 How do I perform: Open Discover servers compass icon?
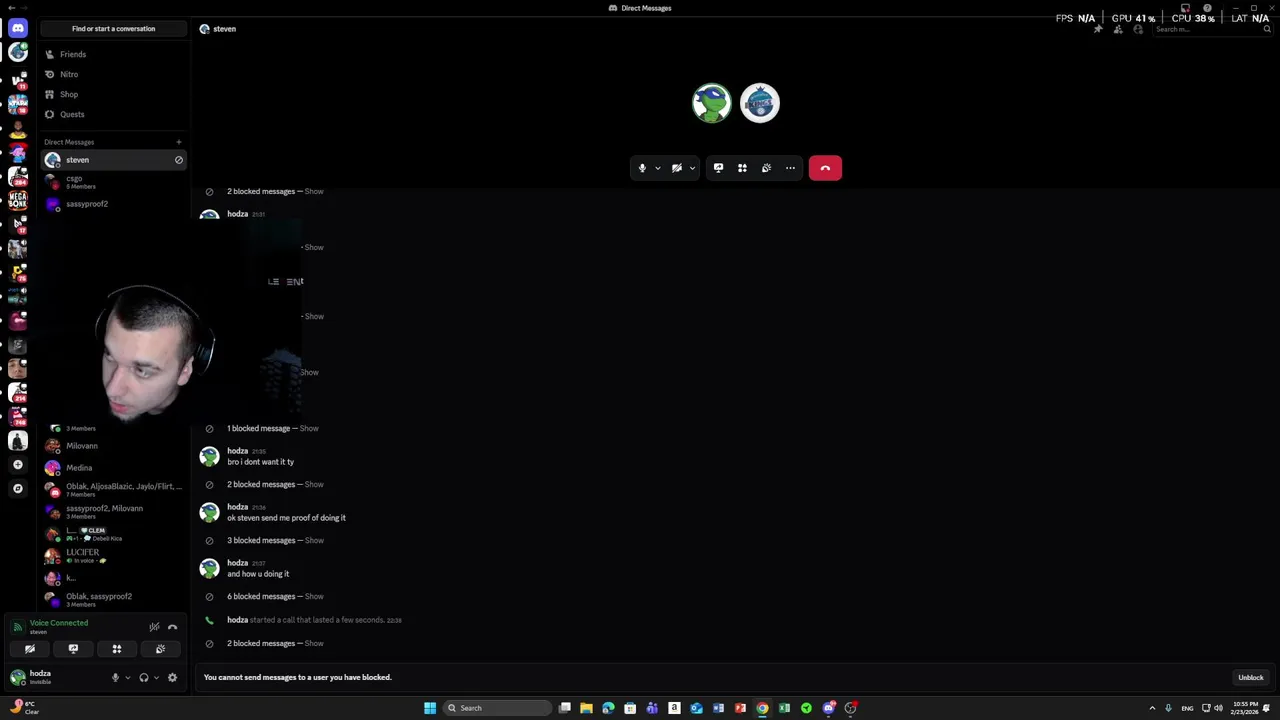click(x=17, y=489)
